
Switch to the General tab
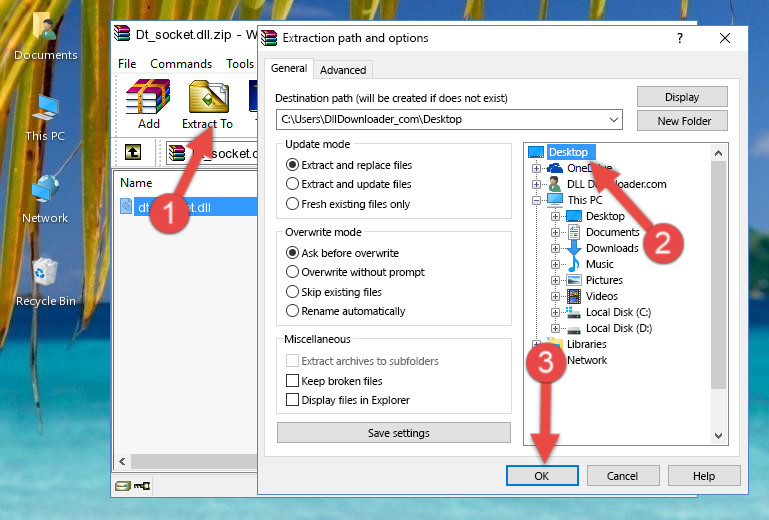coord(289,68)
